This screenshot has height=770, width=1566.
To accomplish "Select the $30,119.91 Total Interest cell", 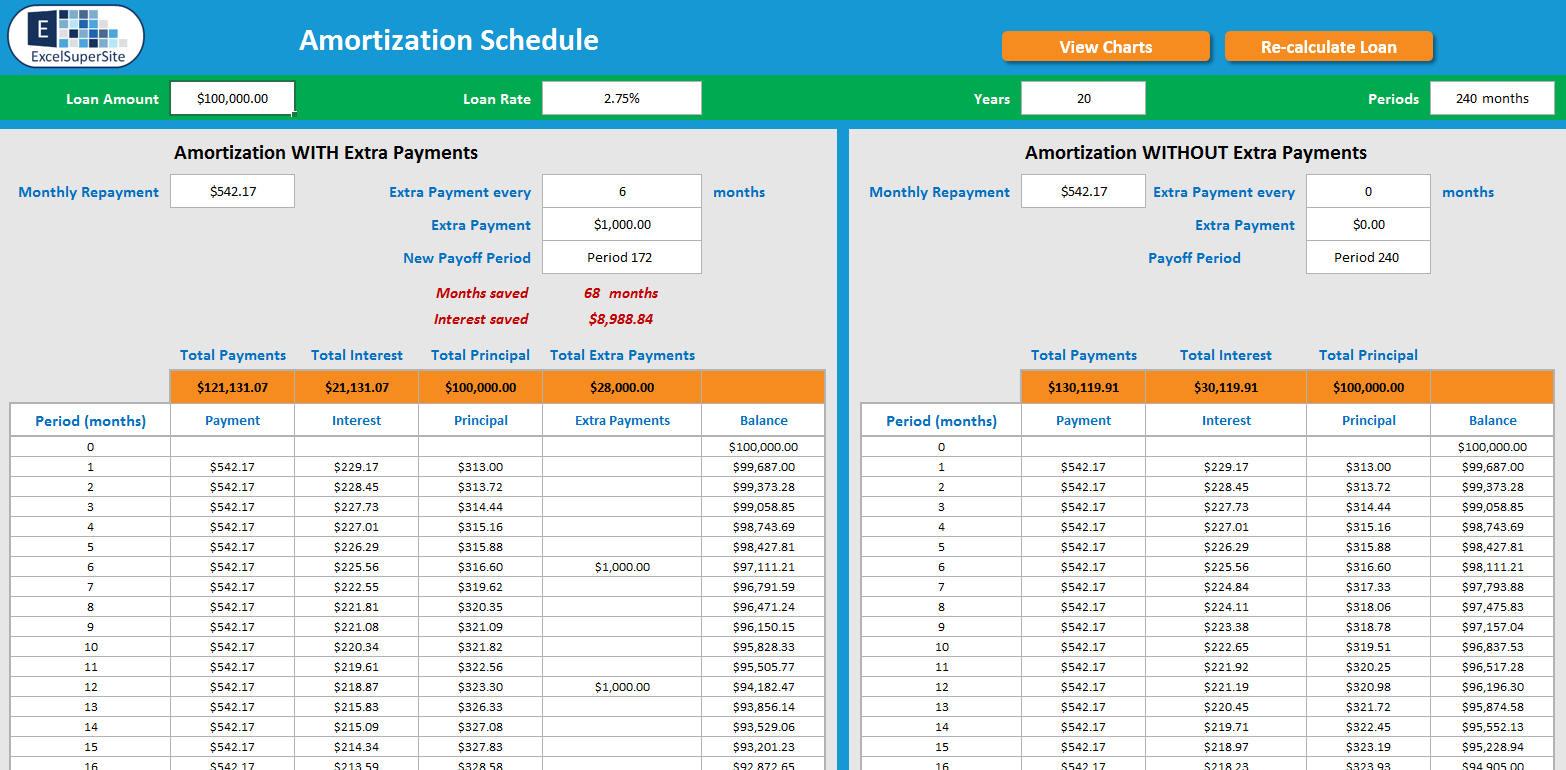I will (x=1226, y=387).
